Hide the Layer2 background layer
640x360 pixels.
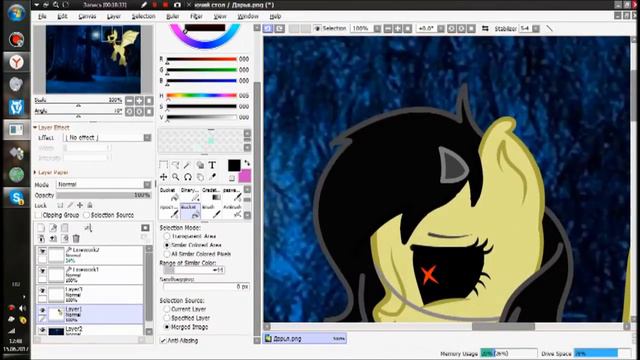click(42, 330)
